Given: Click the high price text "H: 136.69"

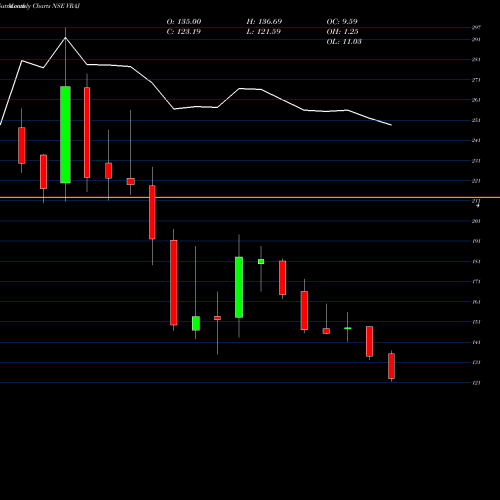Looking at the screenshot, I should coord(264,22).
